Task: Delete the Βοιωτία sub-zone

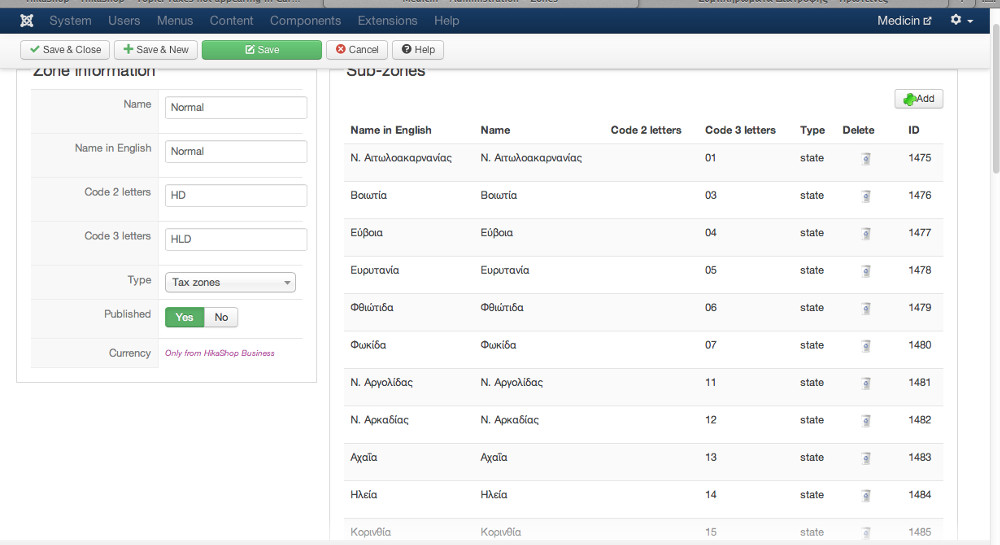Action: [x=865, y=196]
